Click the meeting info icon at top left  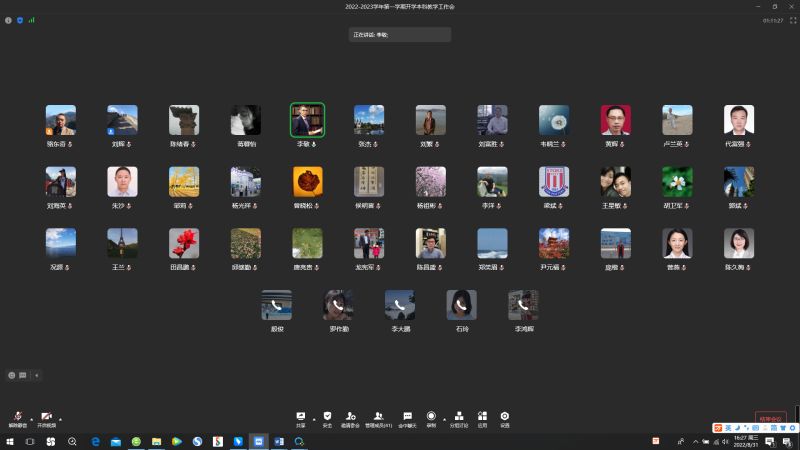coord(9,19)
